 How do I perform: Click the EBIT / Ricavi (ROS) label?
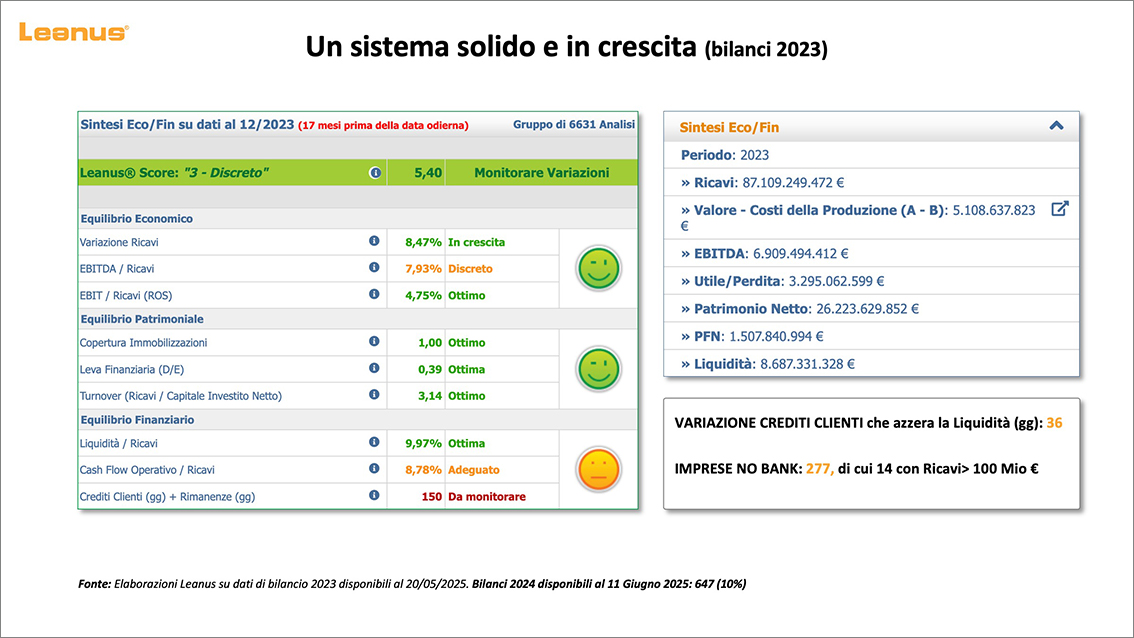coord(126,296)
